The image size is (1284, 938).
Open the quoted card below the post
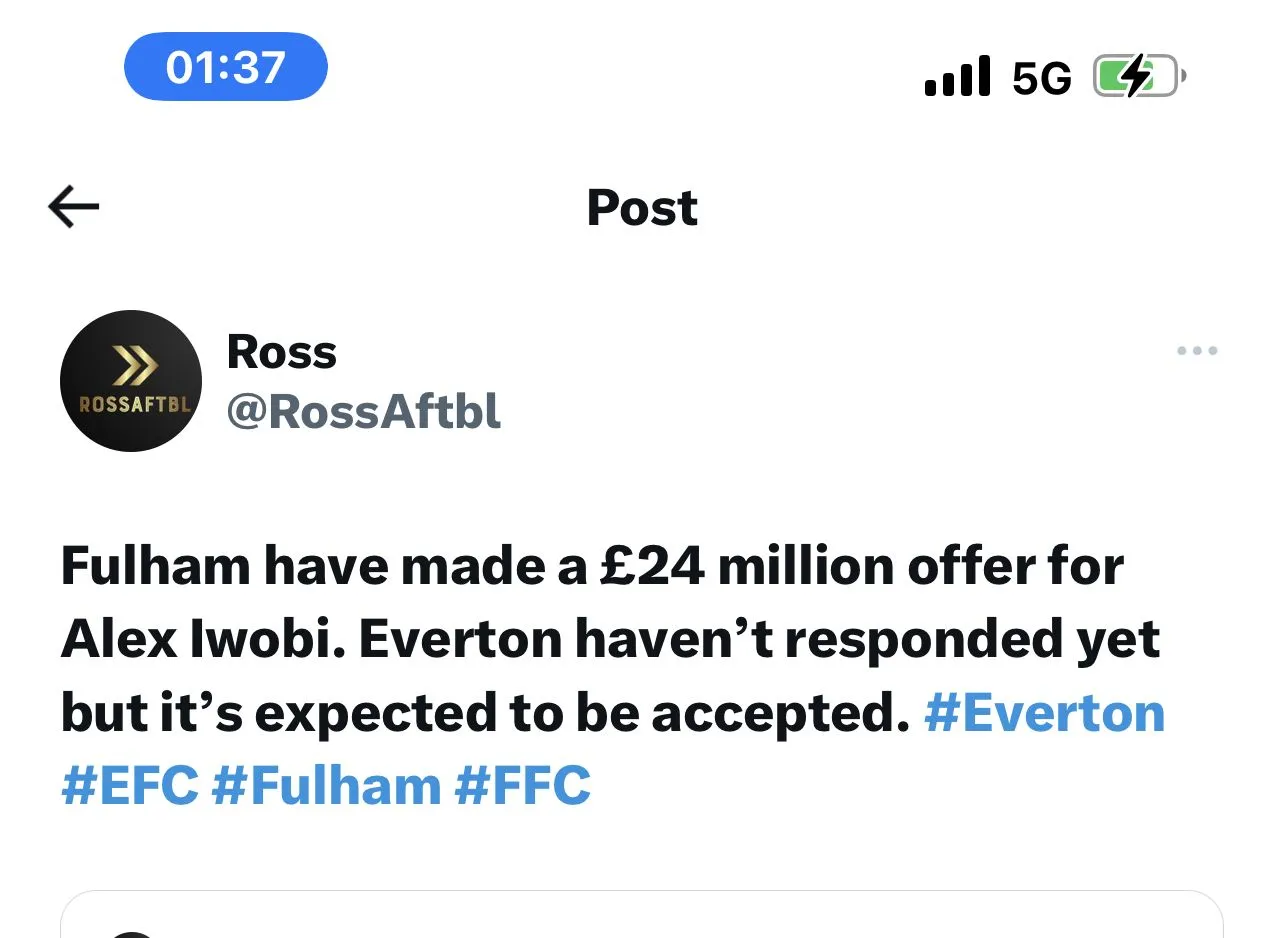tap(642, 915)
